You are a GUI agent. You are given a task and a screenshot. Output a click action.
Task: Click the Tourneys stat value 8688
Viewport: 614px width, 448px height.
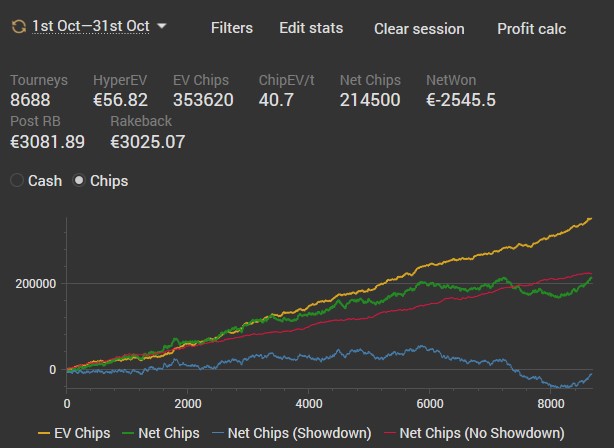pyautogui.click(x=30, y=99)
